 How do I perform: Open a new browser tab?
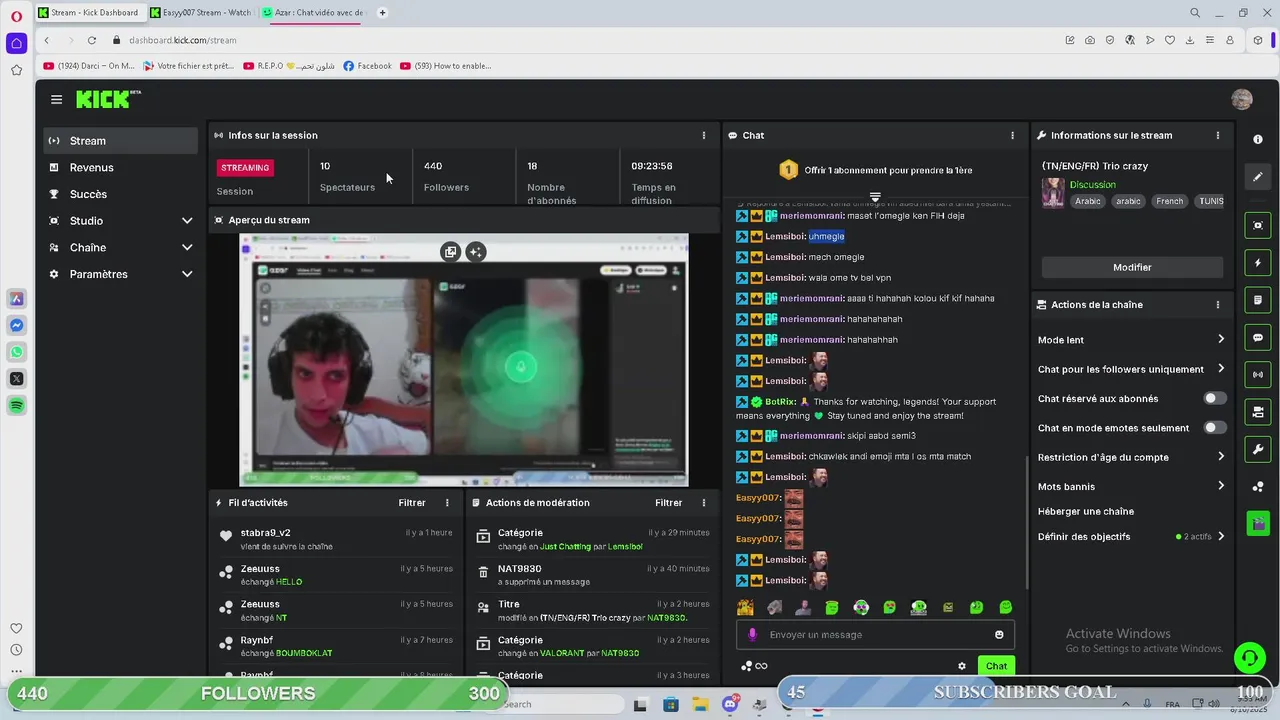(x=382, y=13)
